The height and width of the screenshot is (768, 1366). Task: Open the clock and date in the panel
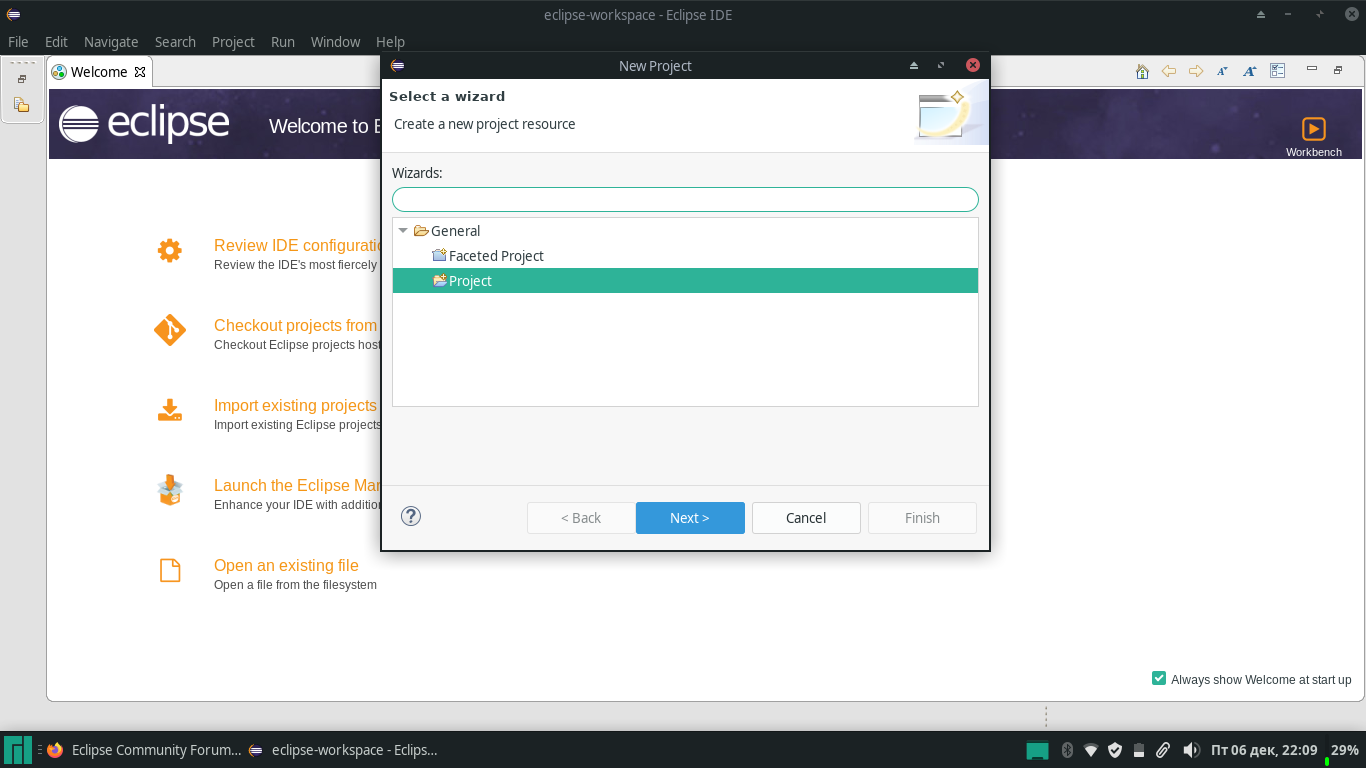pyautogui.click(x=1264, y=750)
